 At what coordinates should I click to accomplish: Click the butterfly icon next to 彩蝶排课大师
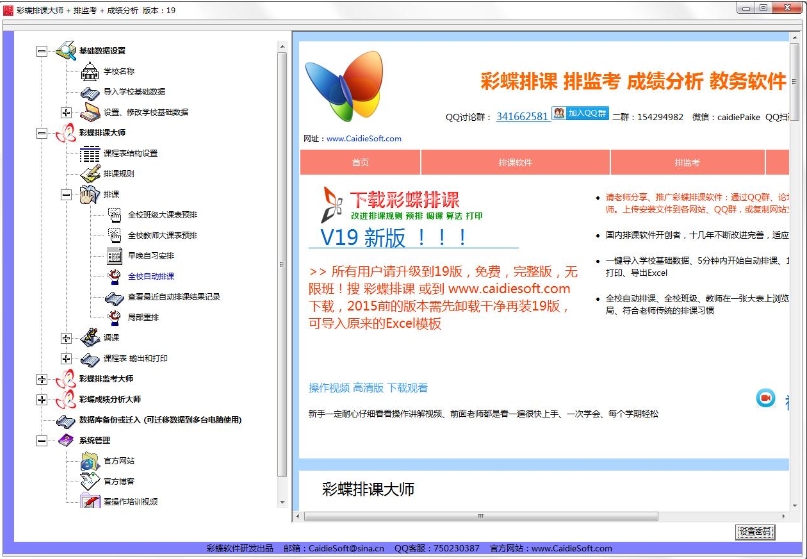pyautogui.click(x=65, y=133)
